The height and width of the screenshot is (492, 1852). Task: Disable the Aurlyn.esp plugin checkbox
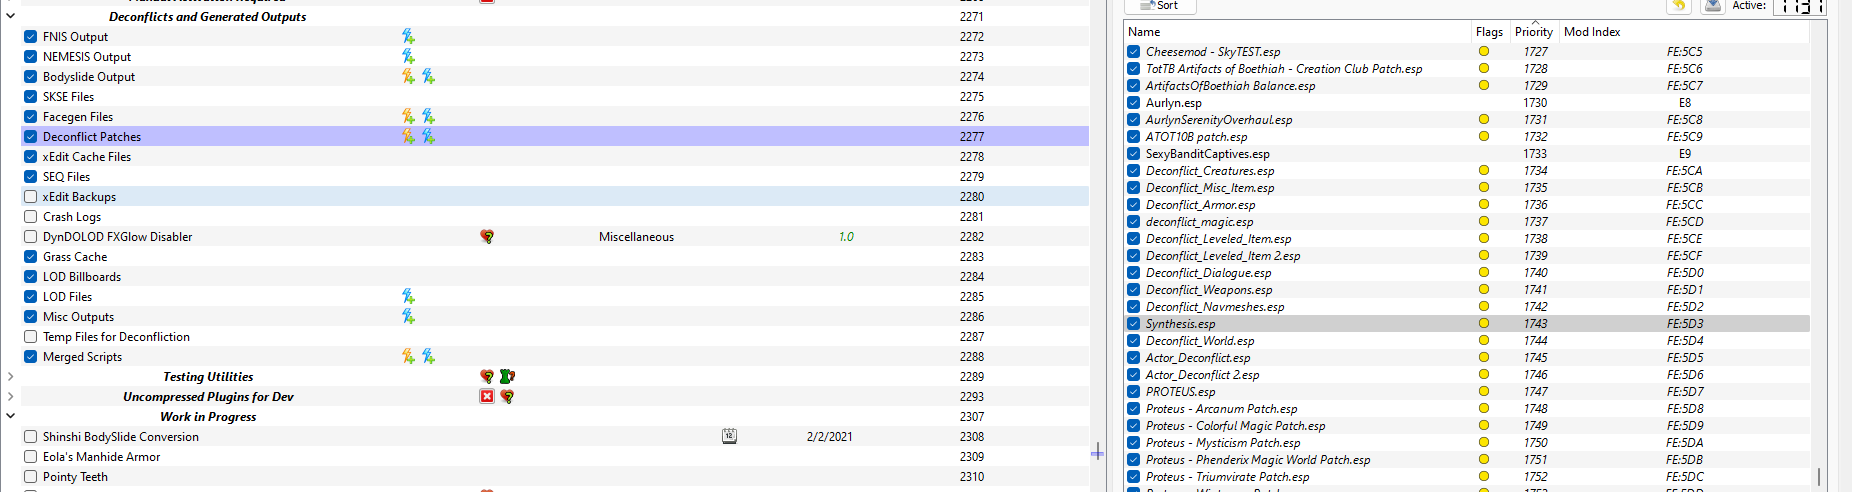(x=1133, y=103)
